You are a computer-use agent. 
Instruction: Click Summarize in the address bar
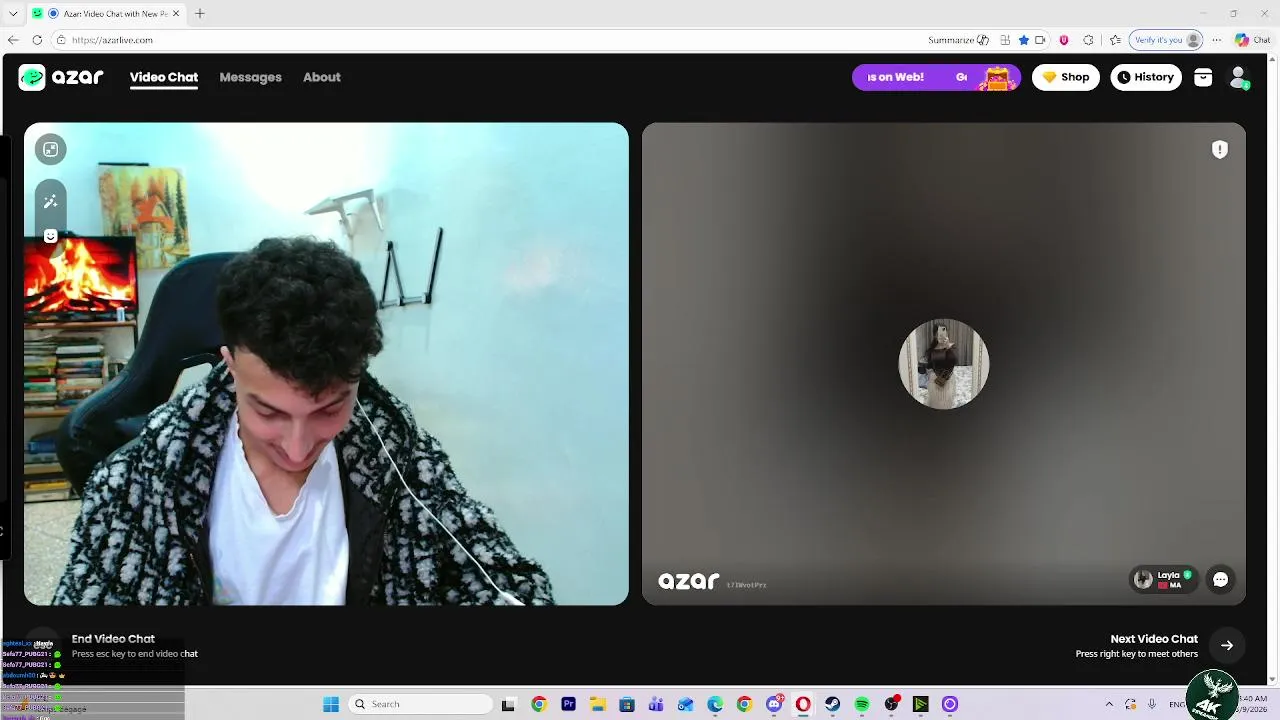click(x=958, y=40)
